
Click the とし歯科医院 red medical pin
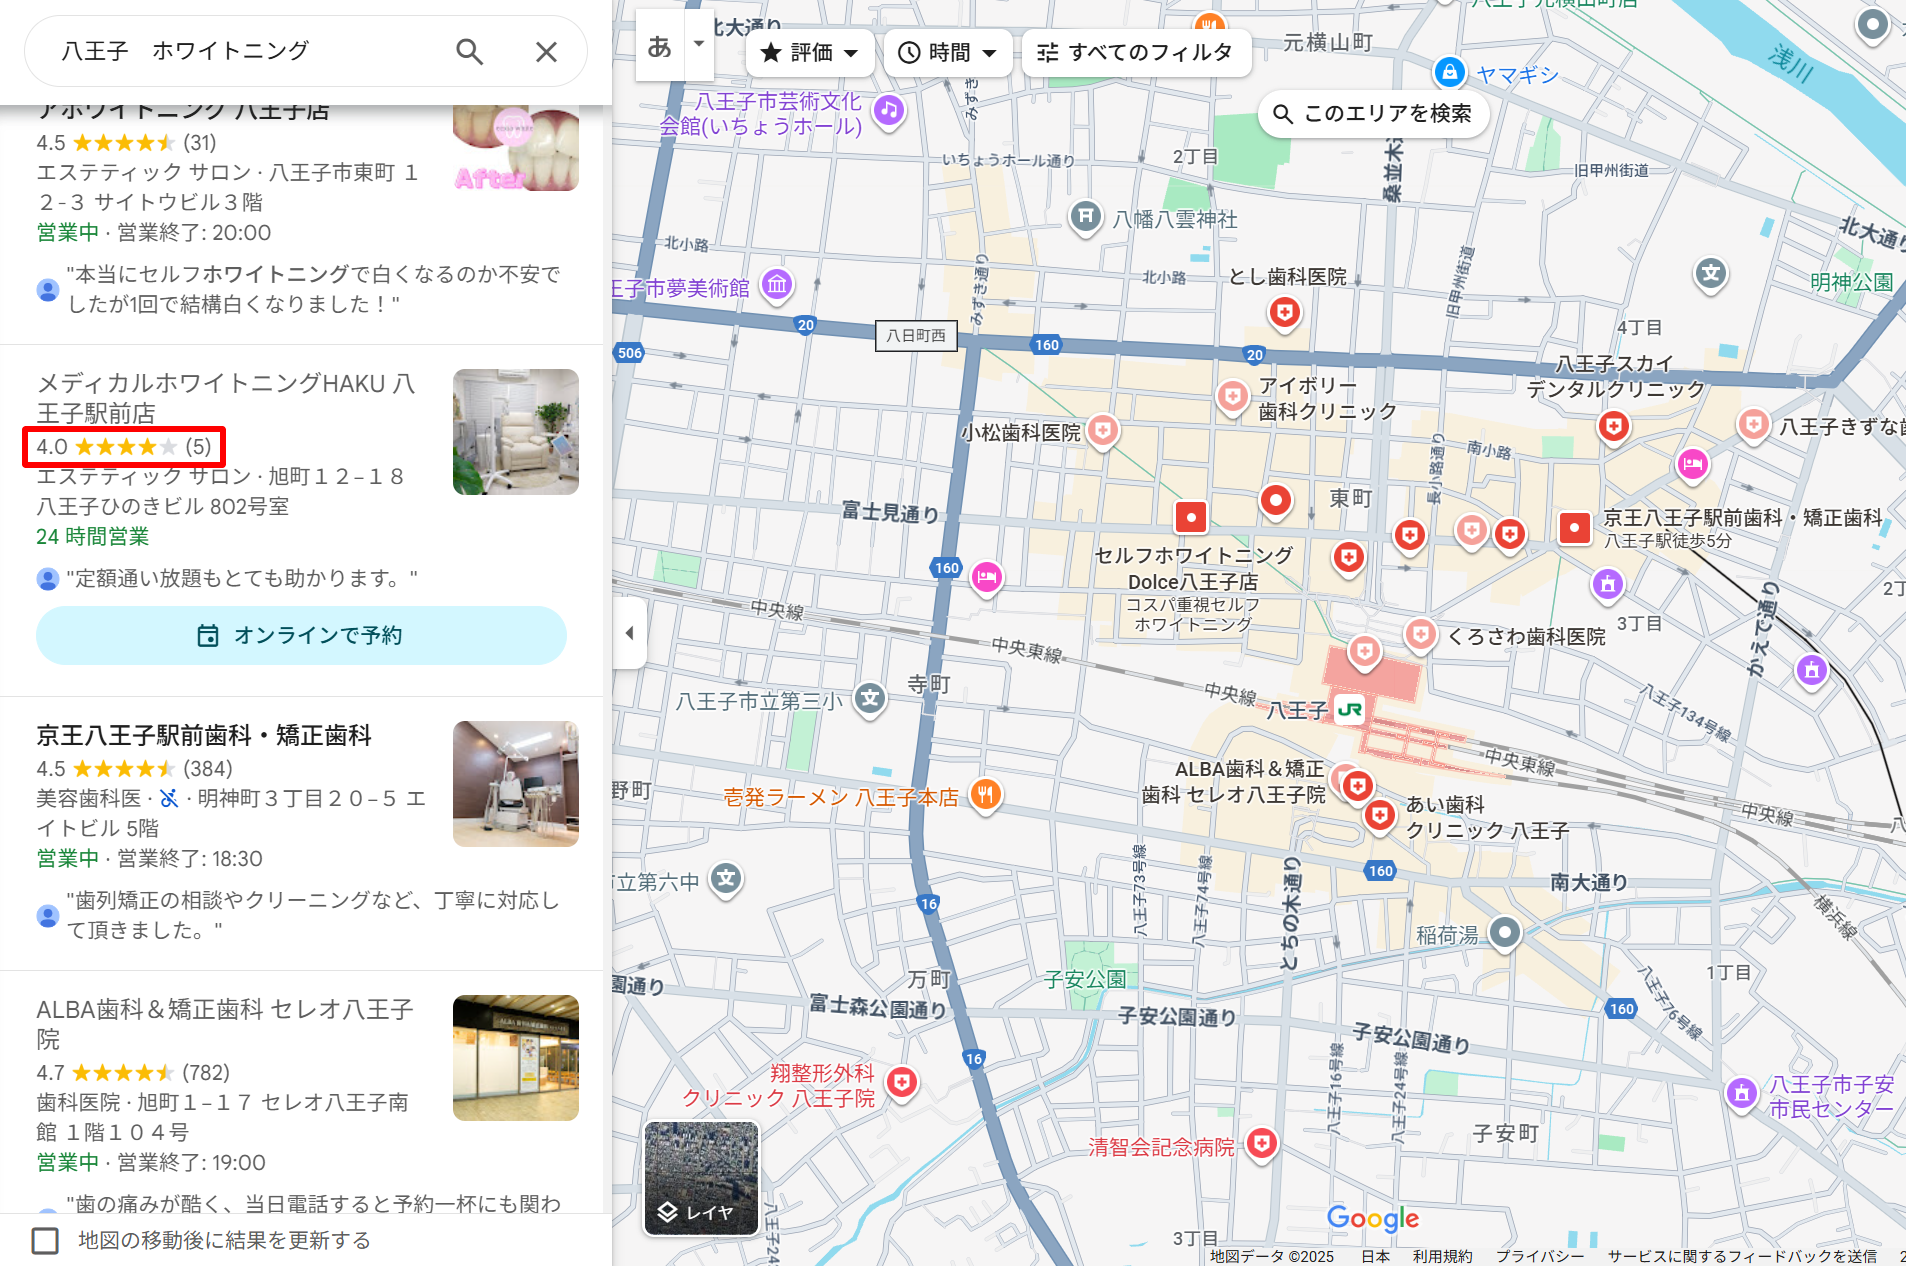coord(1284,313)
